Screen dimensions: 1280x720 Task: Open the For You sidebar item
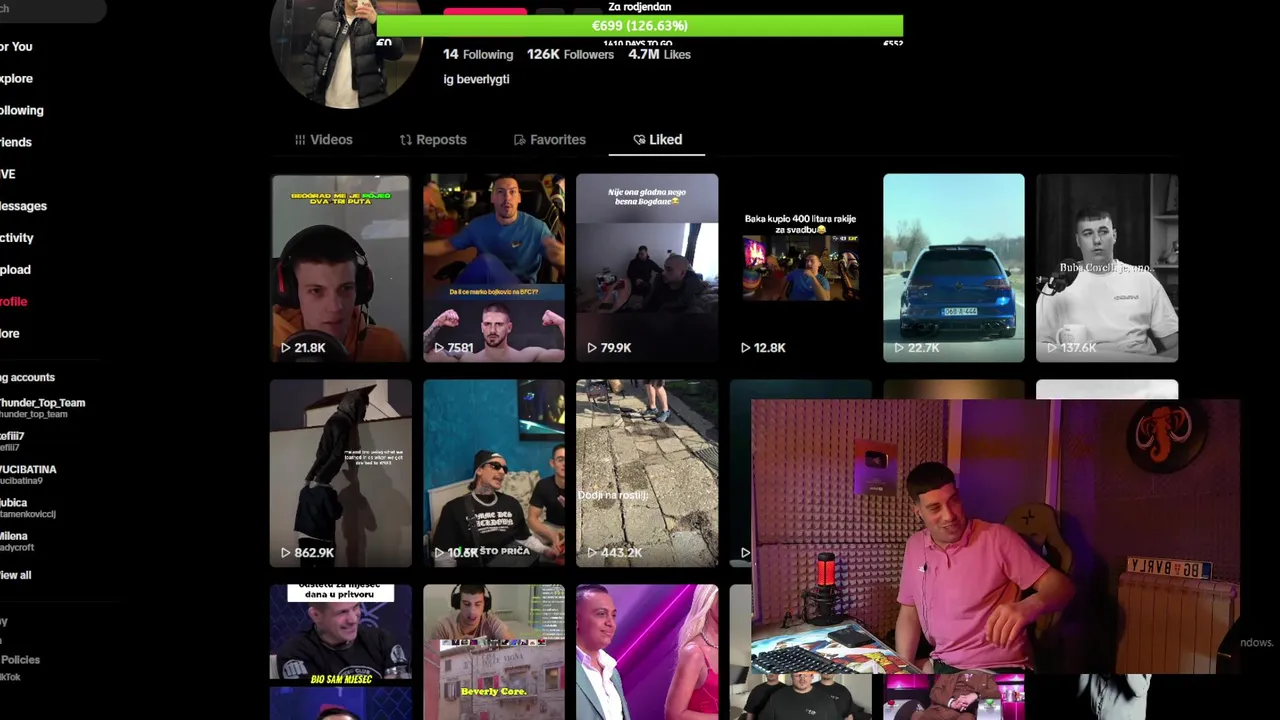tap(16, 47)
